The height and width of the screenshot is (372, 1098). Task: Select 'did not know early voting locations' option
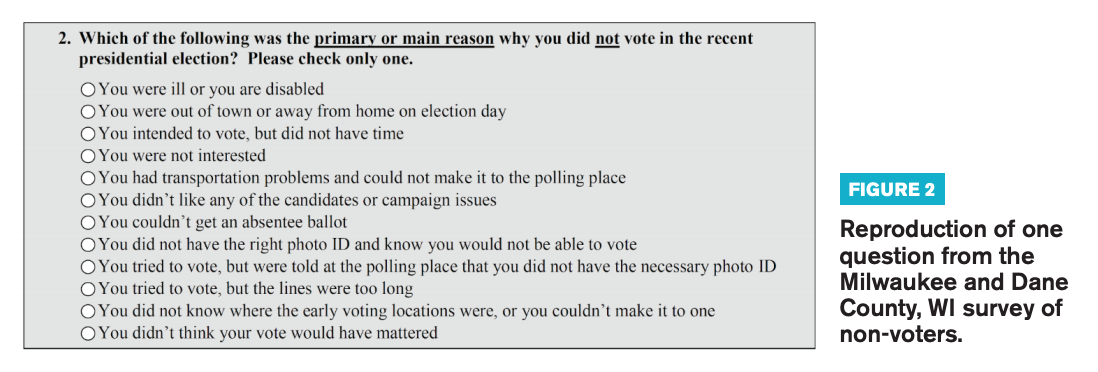88,311
